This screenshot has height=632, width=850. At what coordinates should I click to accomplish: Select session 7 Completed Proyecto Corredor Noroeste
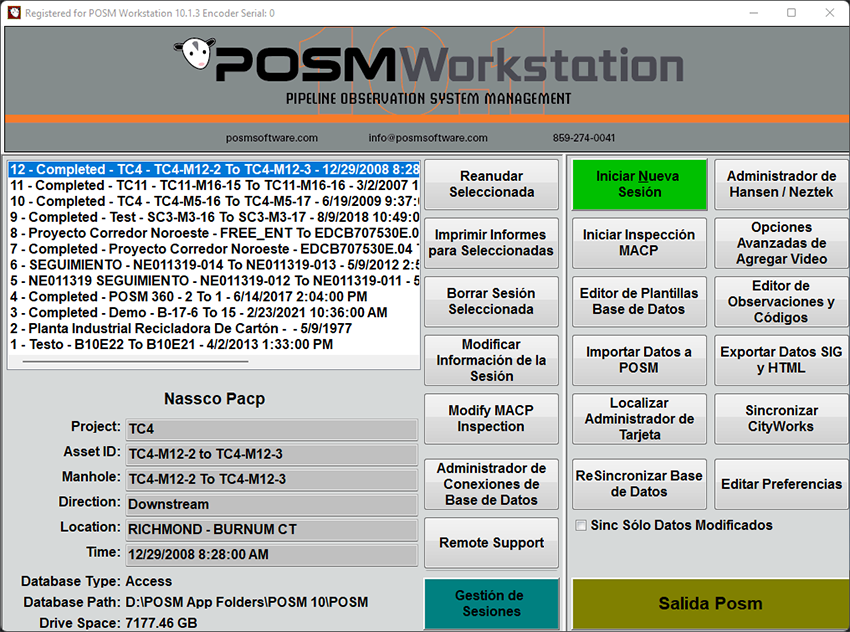click(x=214, y=249)
